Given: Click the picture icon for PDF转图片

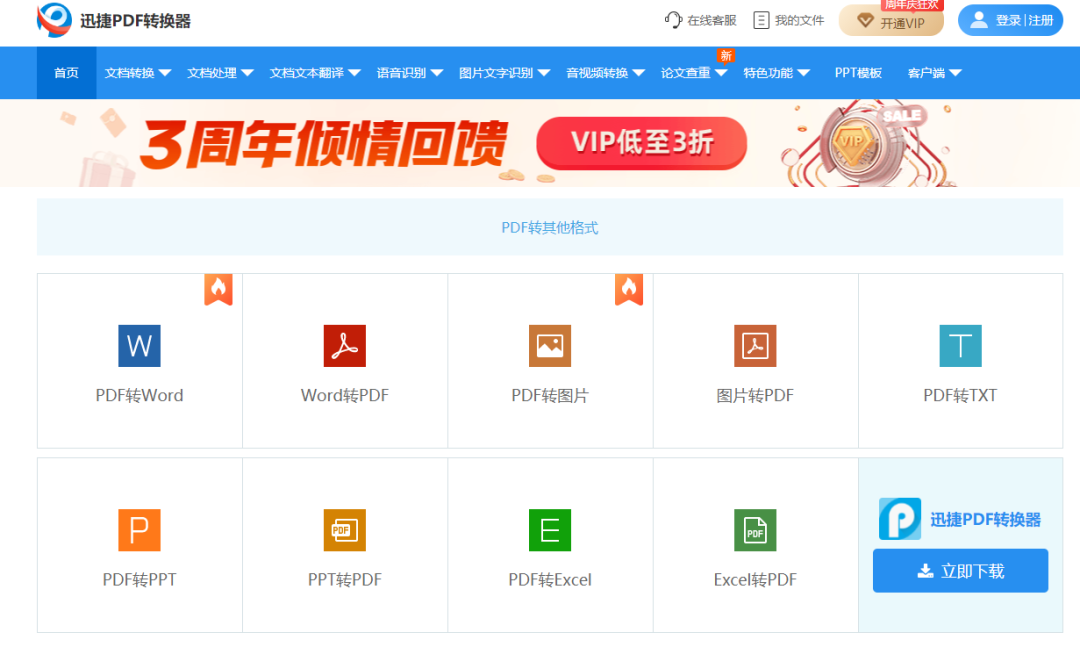Looking at the screenshot, I should point(550,346).
